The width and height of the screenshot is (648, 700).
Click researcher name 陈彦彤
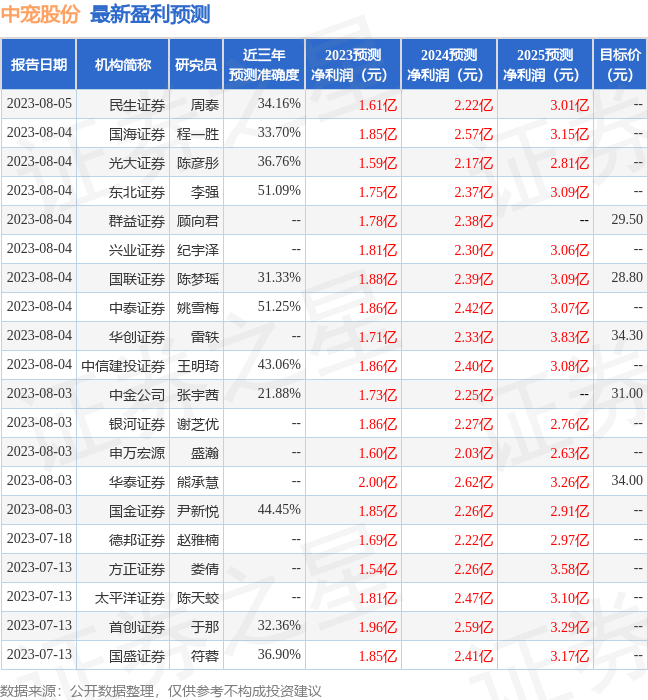point(198,163)
